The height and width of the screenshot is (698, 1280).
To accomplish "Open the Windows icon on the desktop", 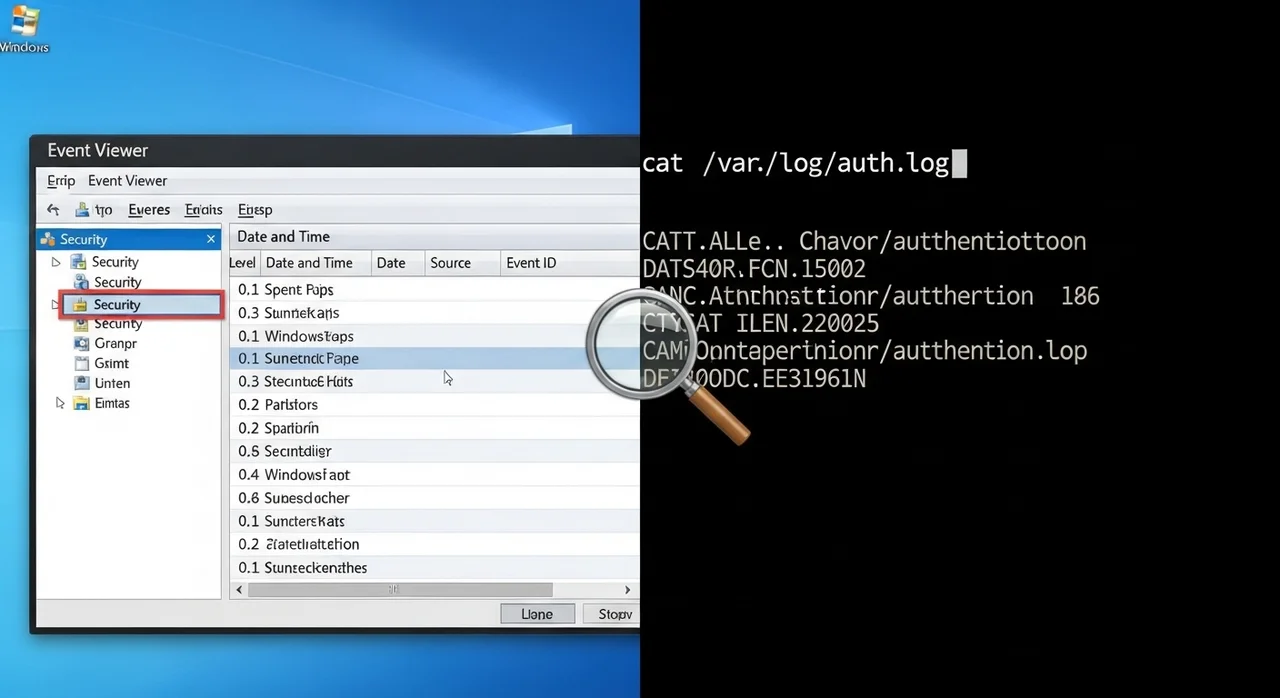I will 22,22.
